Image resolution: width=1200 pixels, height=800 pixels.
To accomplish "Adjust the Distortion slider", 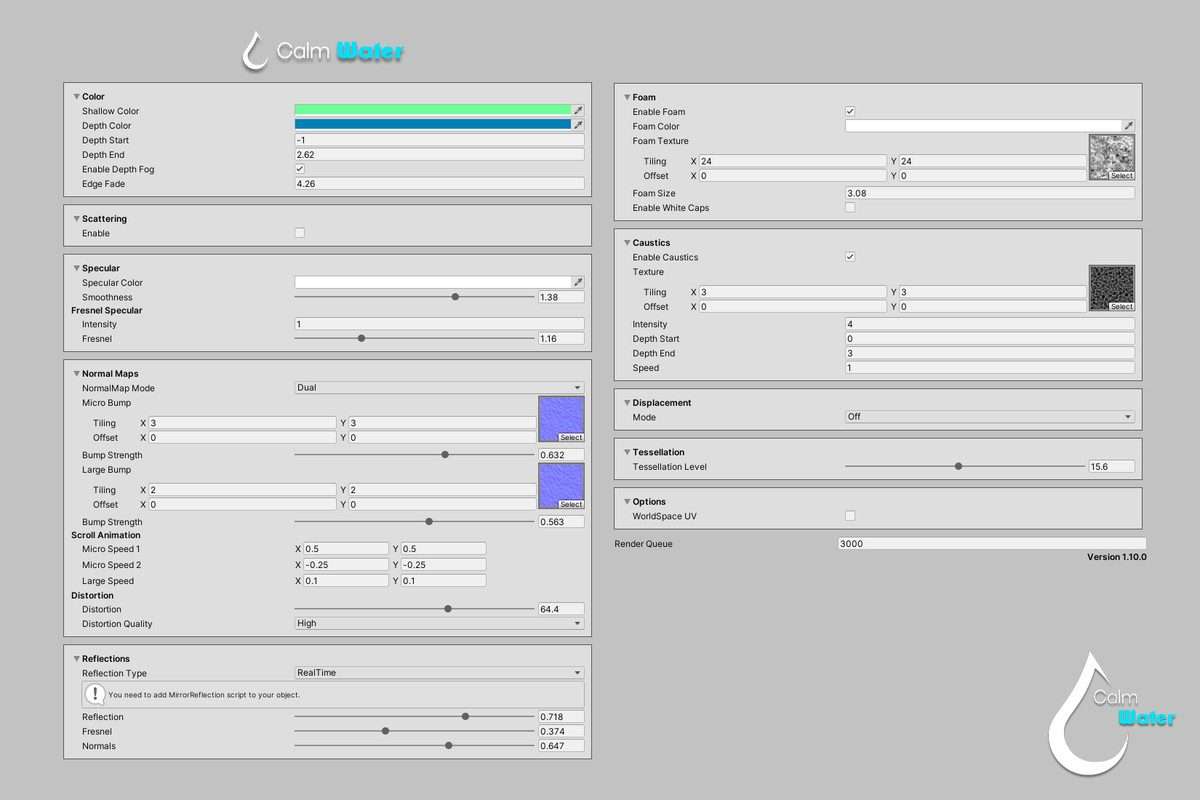I will click(414, 609).
